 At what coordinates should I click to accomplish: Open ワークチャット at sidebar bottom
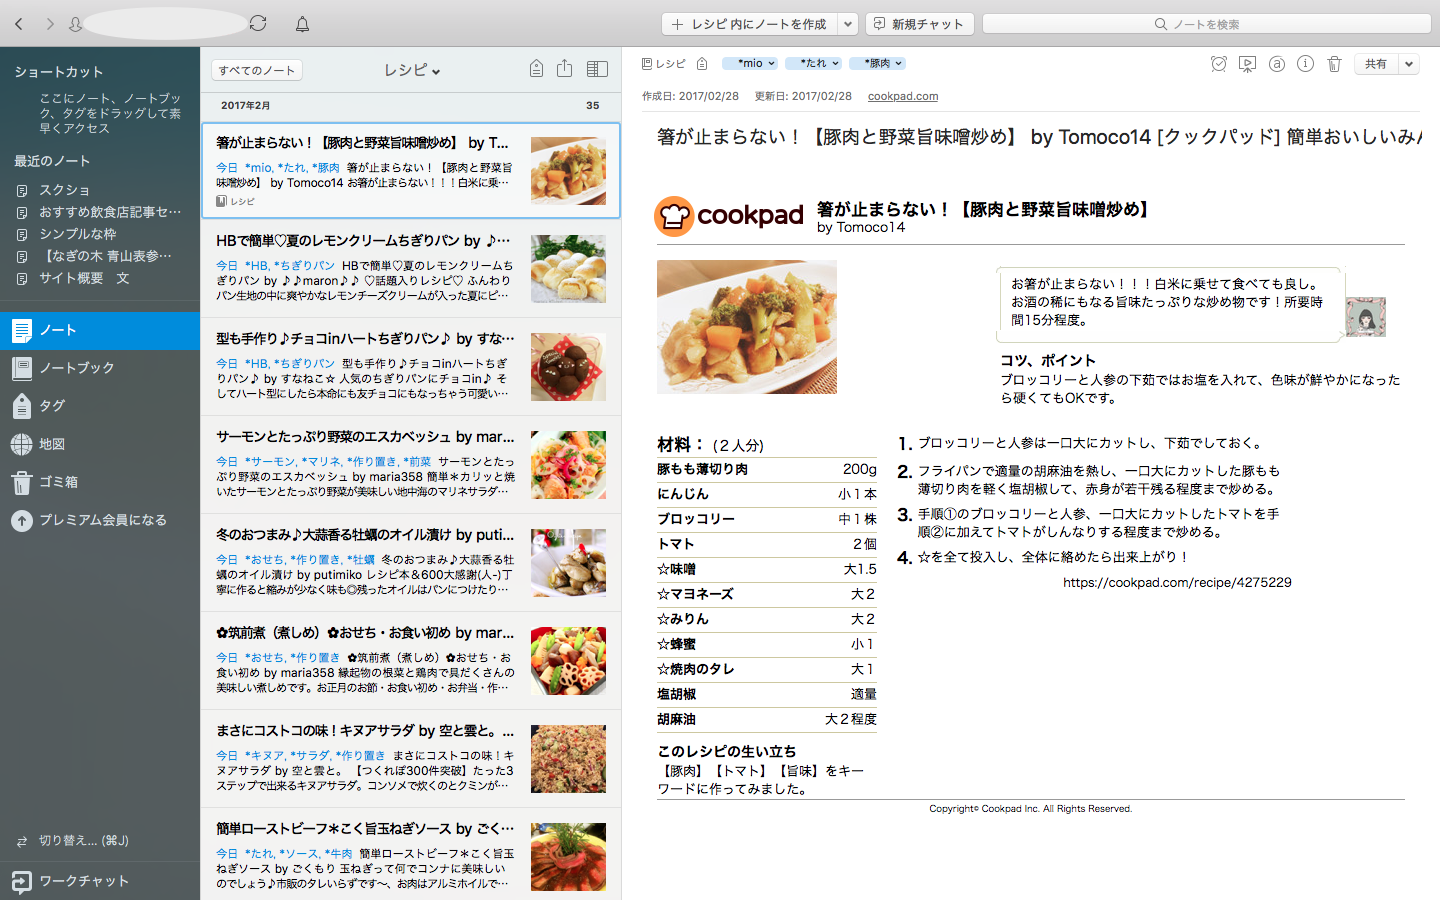(100, 881)
